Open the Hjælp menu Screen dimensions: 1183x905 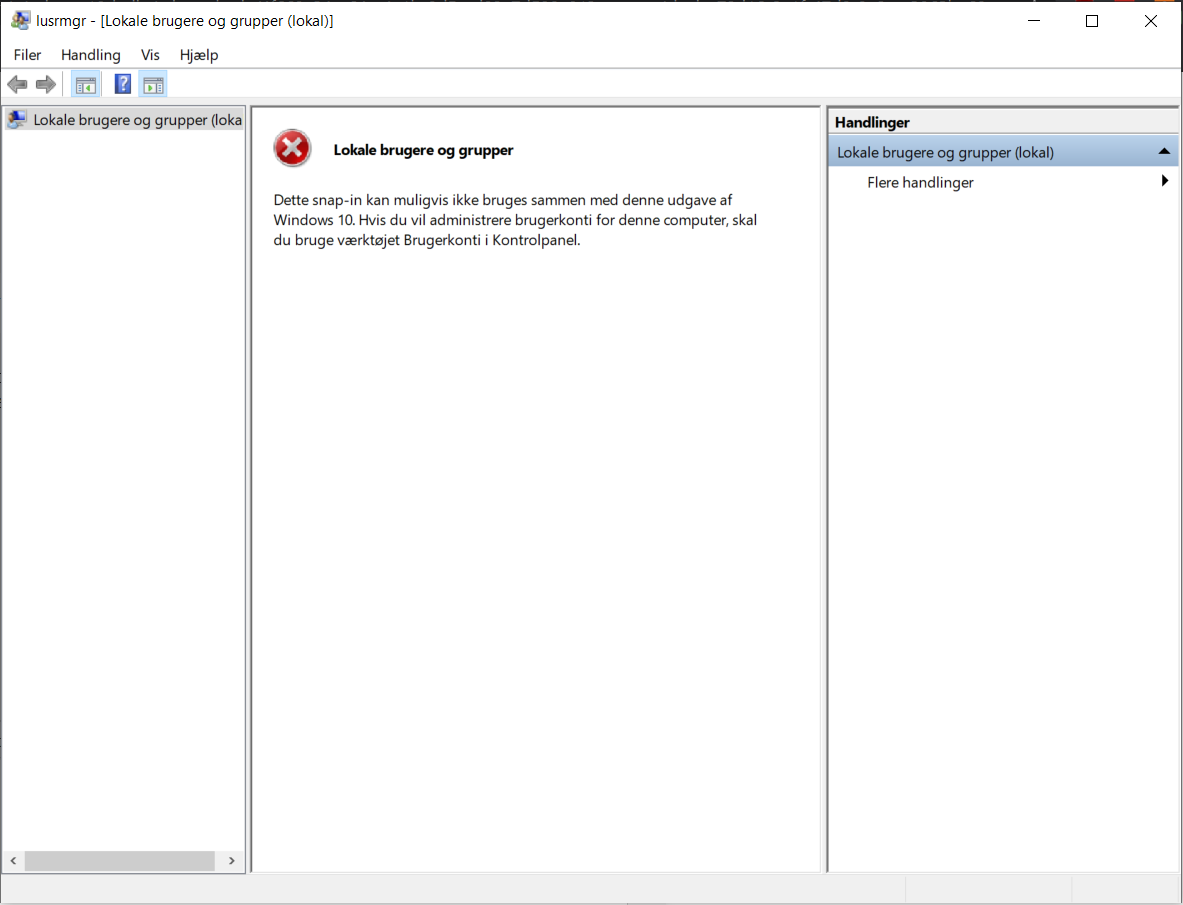coord(199,55)
